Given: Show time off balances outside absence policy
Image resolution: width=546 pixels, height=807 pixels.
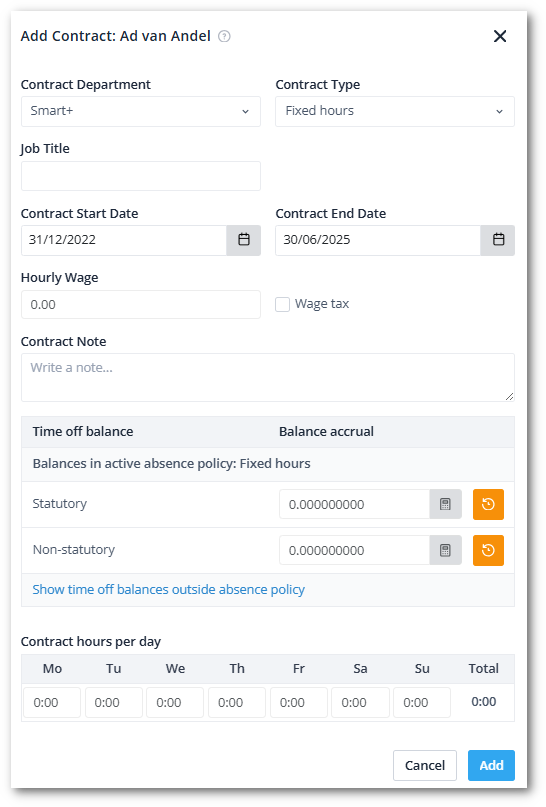Looking at the screenshot, I should (169, 590).
